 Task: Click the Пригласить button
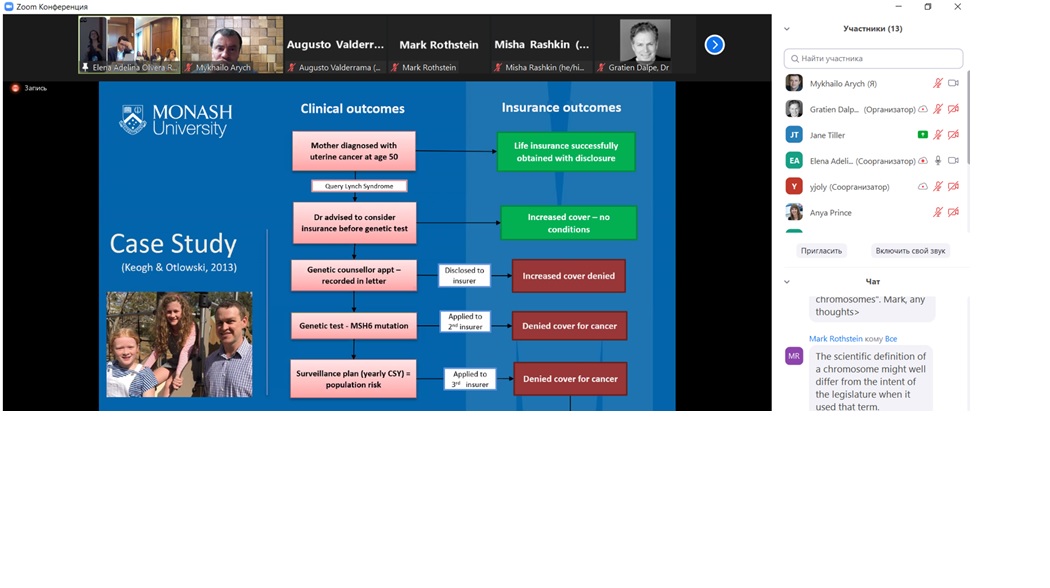click(821, 250)
